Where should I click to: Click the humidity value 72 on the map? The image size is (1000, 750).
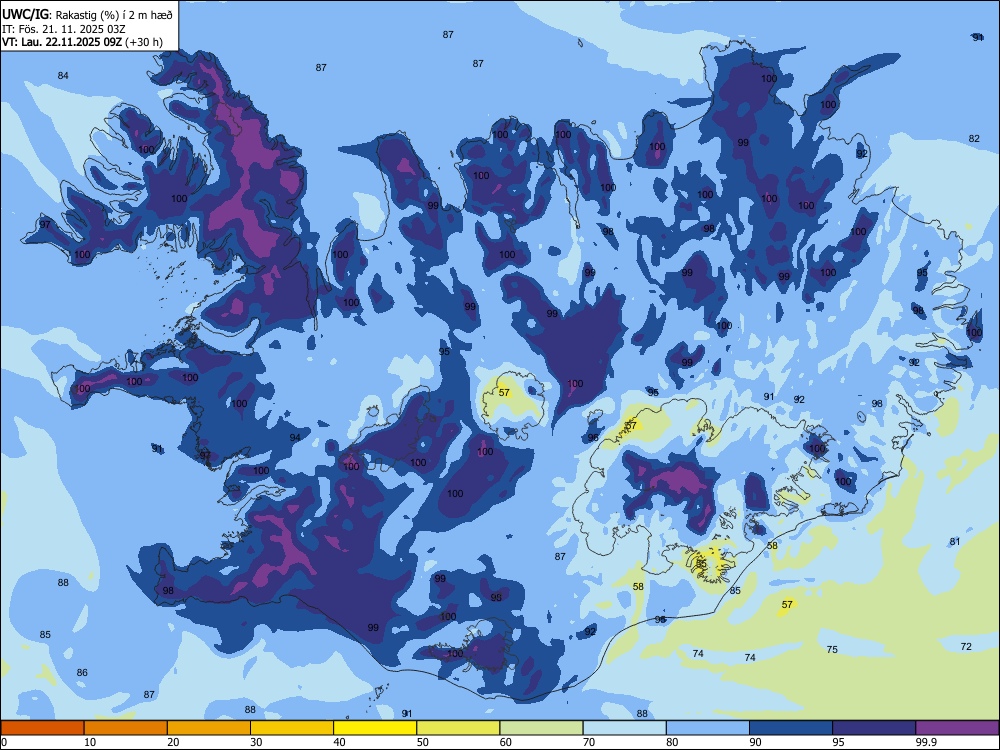tap(966, 647)
